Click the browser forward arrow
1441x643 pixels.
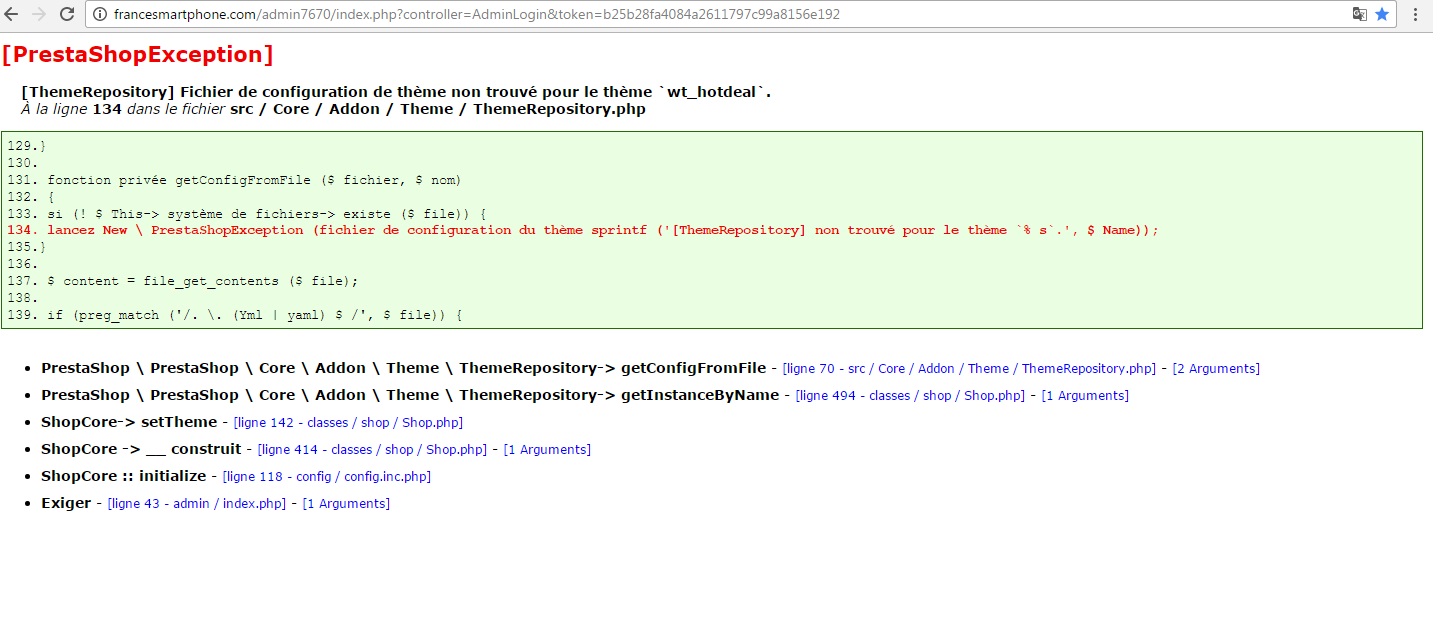(40, 14)
